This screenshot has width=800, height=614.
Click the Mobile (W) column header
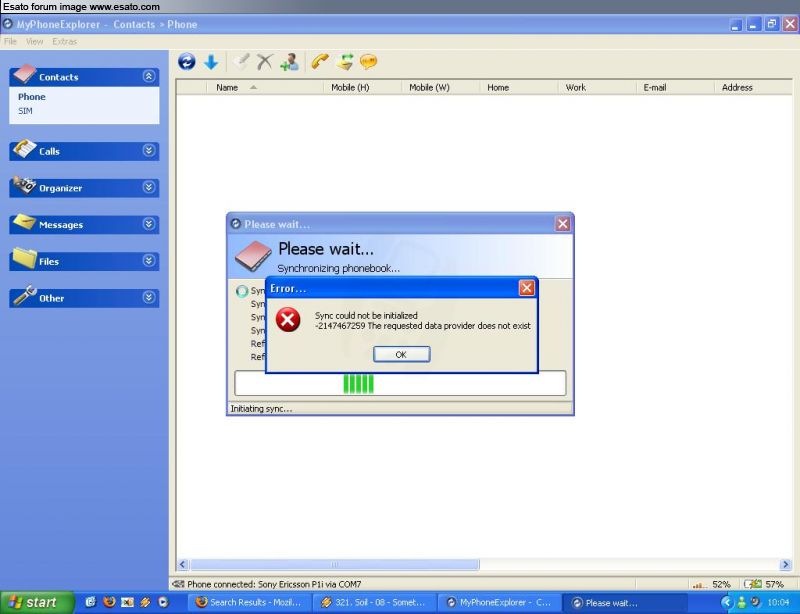441,87
